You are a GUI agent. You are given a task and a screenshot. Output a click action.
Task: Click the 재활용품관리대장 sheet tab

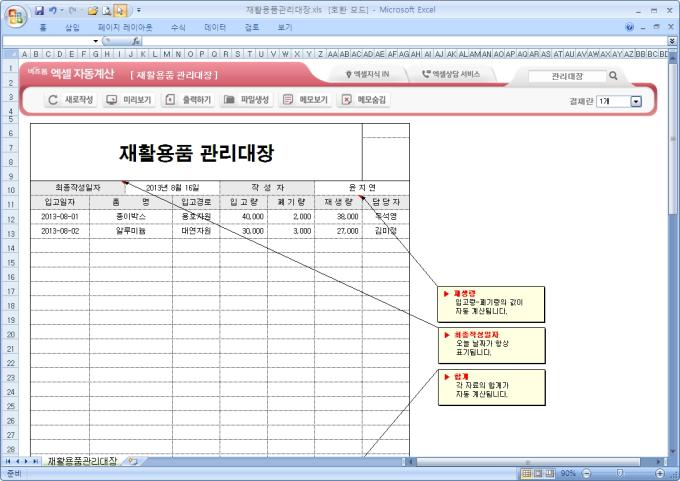tap(82, 461)
